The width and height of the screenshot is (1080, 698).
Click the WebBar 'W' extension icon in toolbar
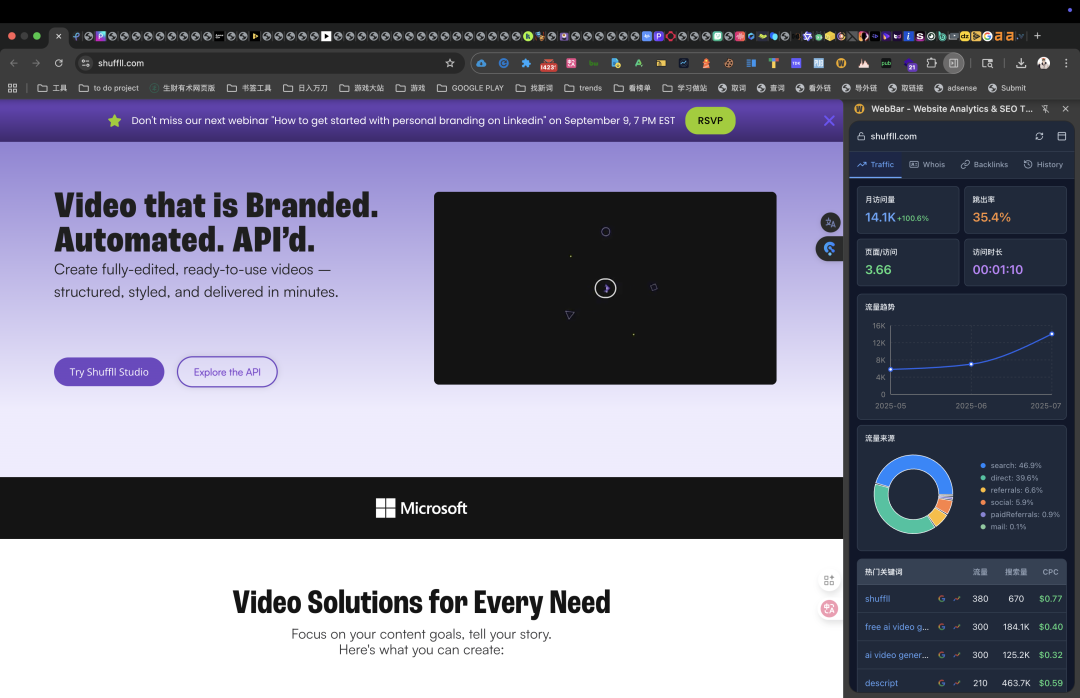click(x=841, y=63)
